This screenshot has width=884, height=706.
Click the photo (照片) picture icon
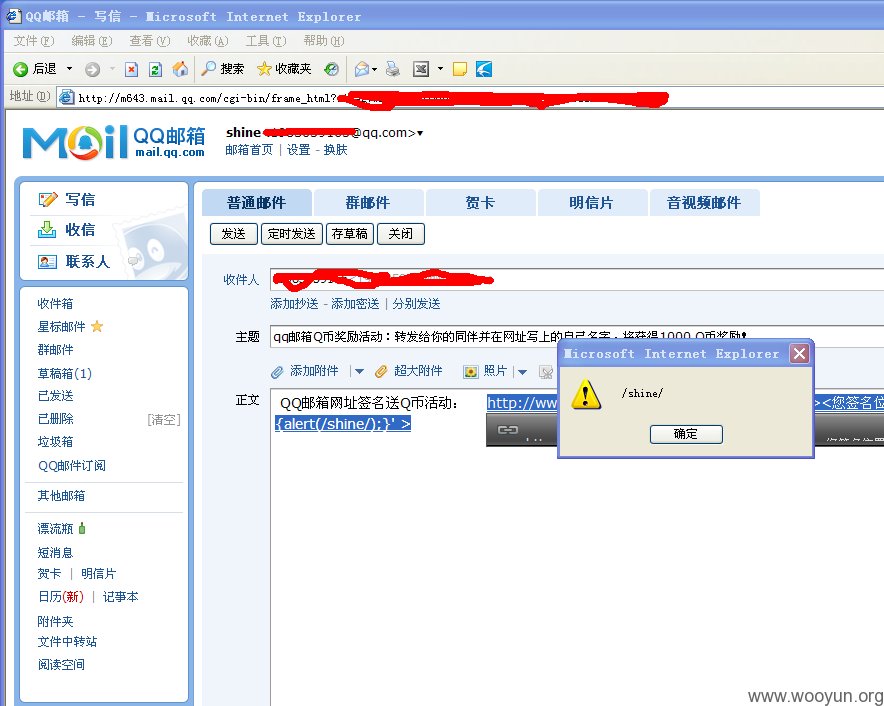point(470,371)
